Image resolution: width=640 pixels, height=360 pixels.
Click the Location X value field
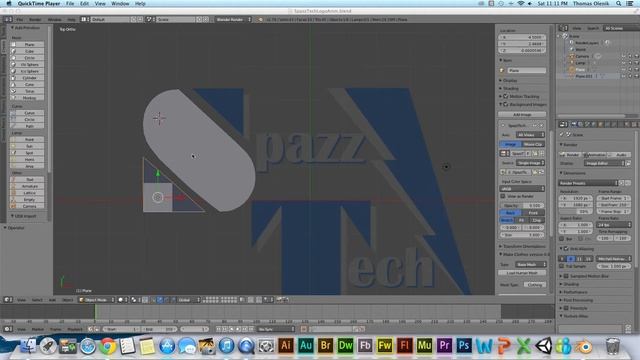pos(522,37)
